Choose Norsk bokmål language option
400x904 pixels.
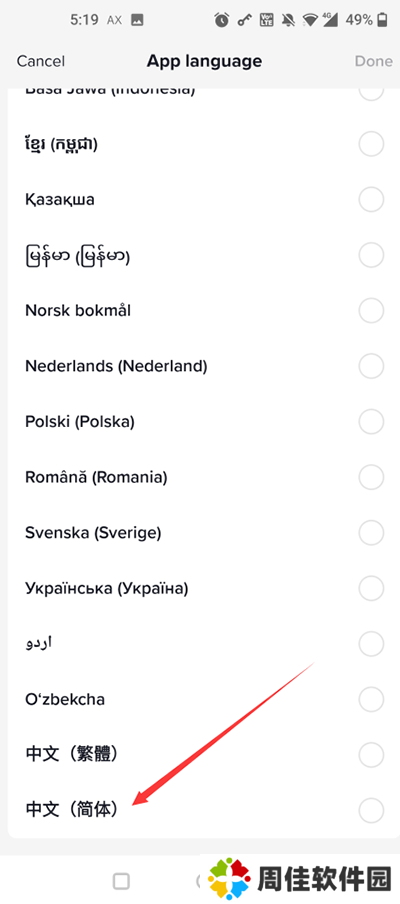pyautogui.click(x=371, y=310)
